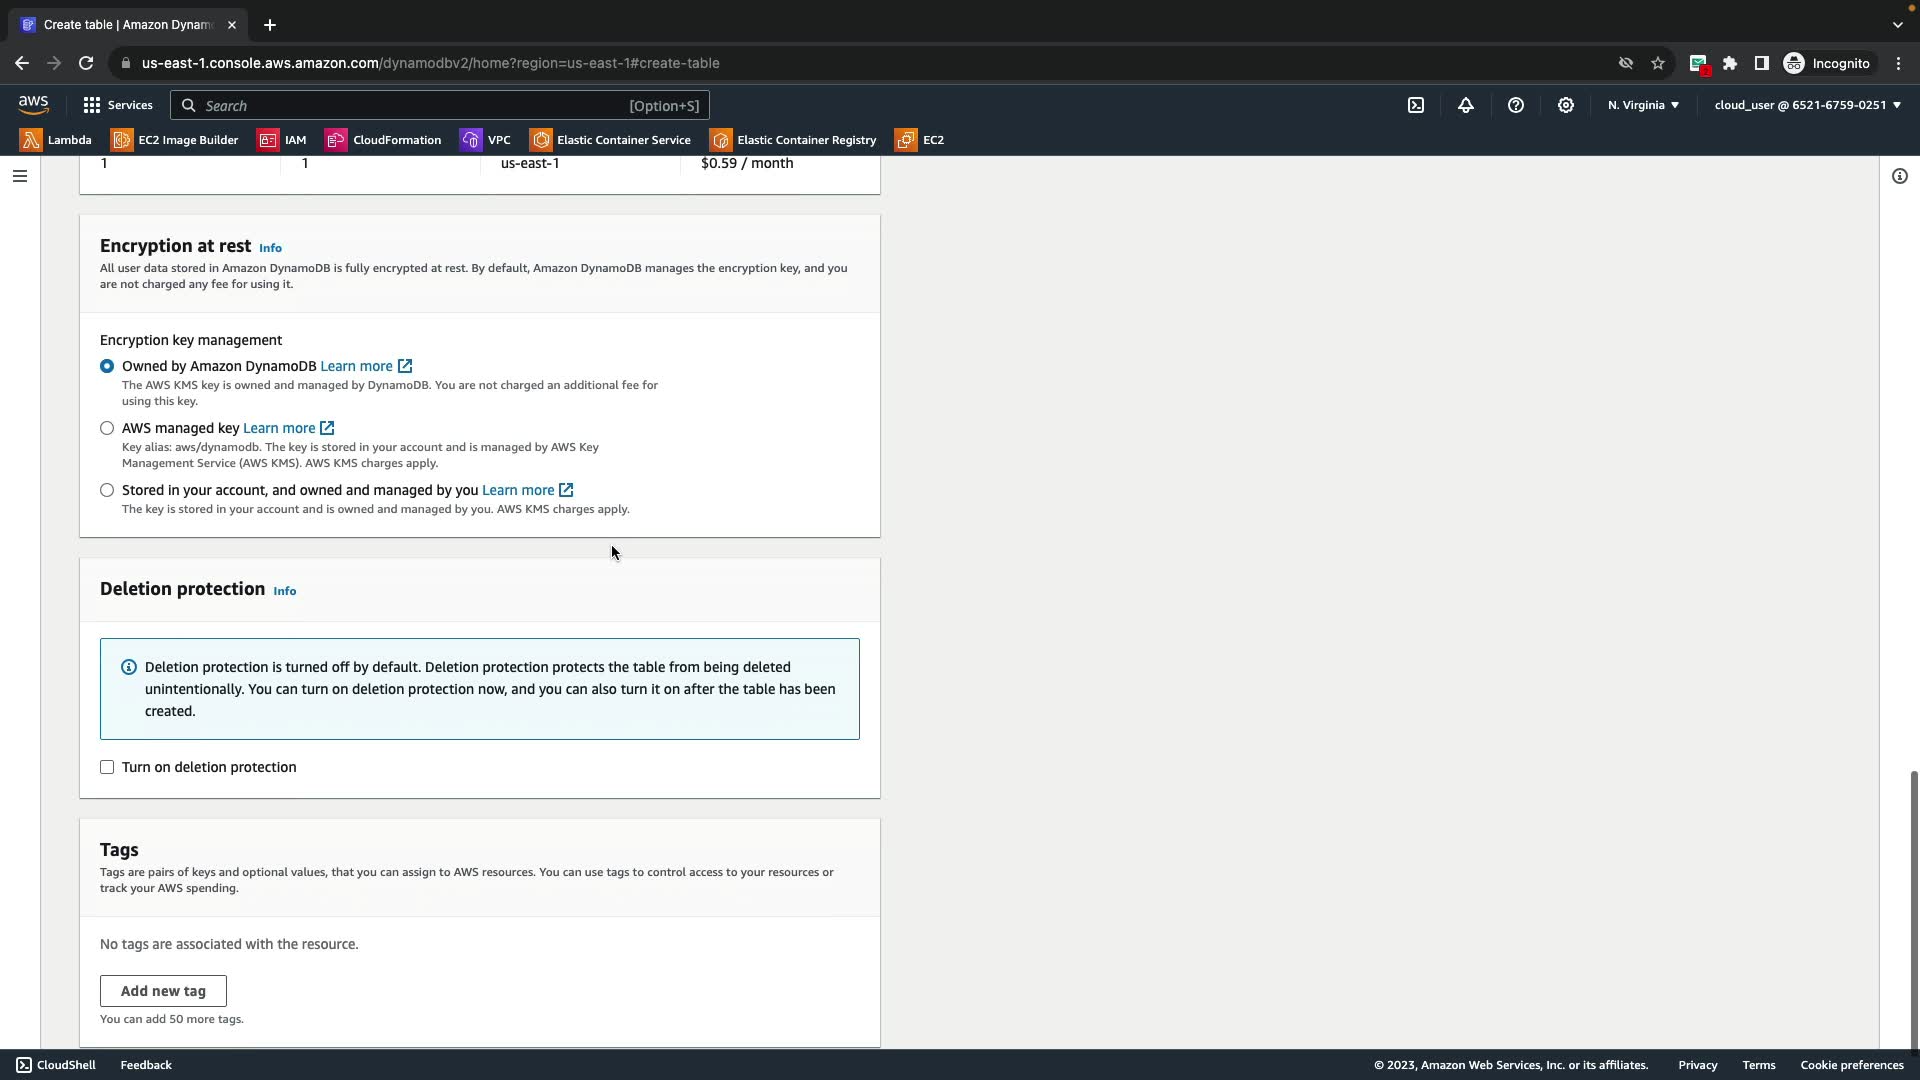Select AWS managed key encryption option
The width and height of the screenshot is (1920, 1080).
[x=107, y=428]
